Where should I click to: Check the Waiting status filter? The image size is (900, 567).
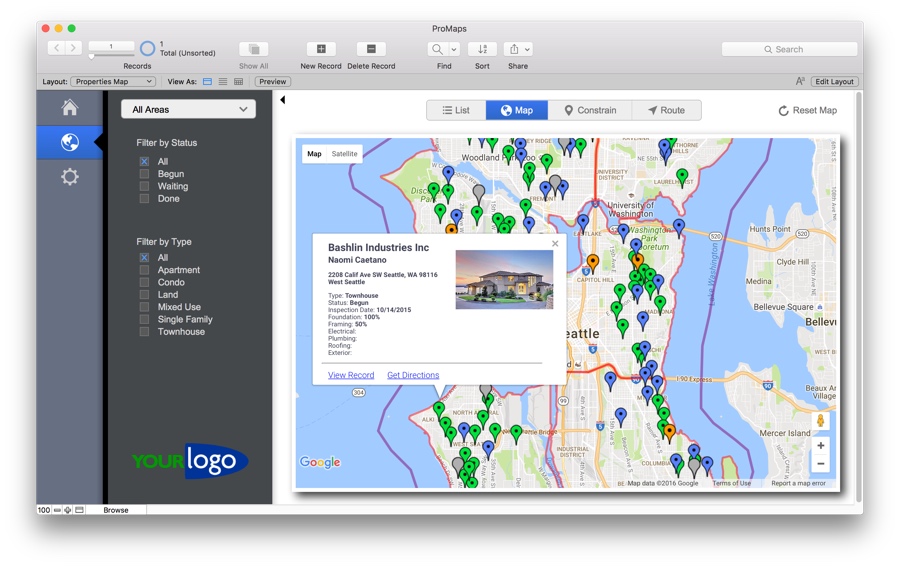click(144, 186)
